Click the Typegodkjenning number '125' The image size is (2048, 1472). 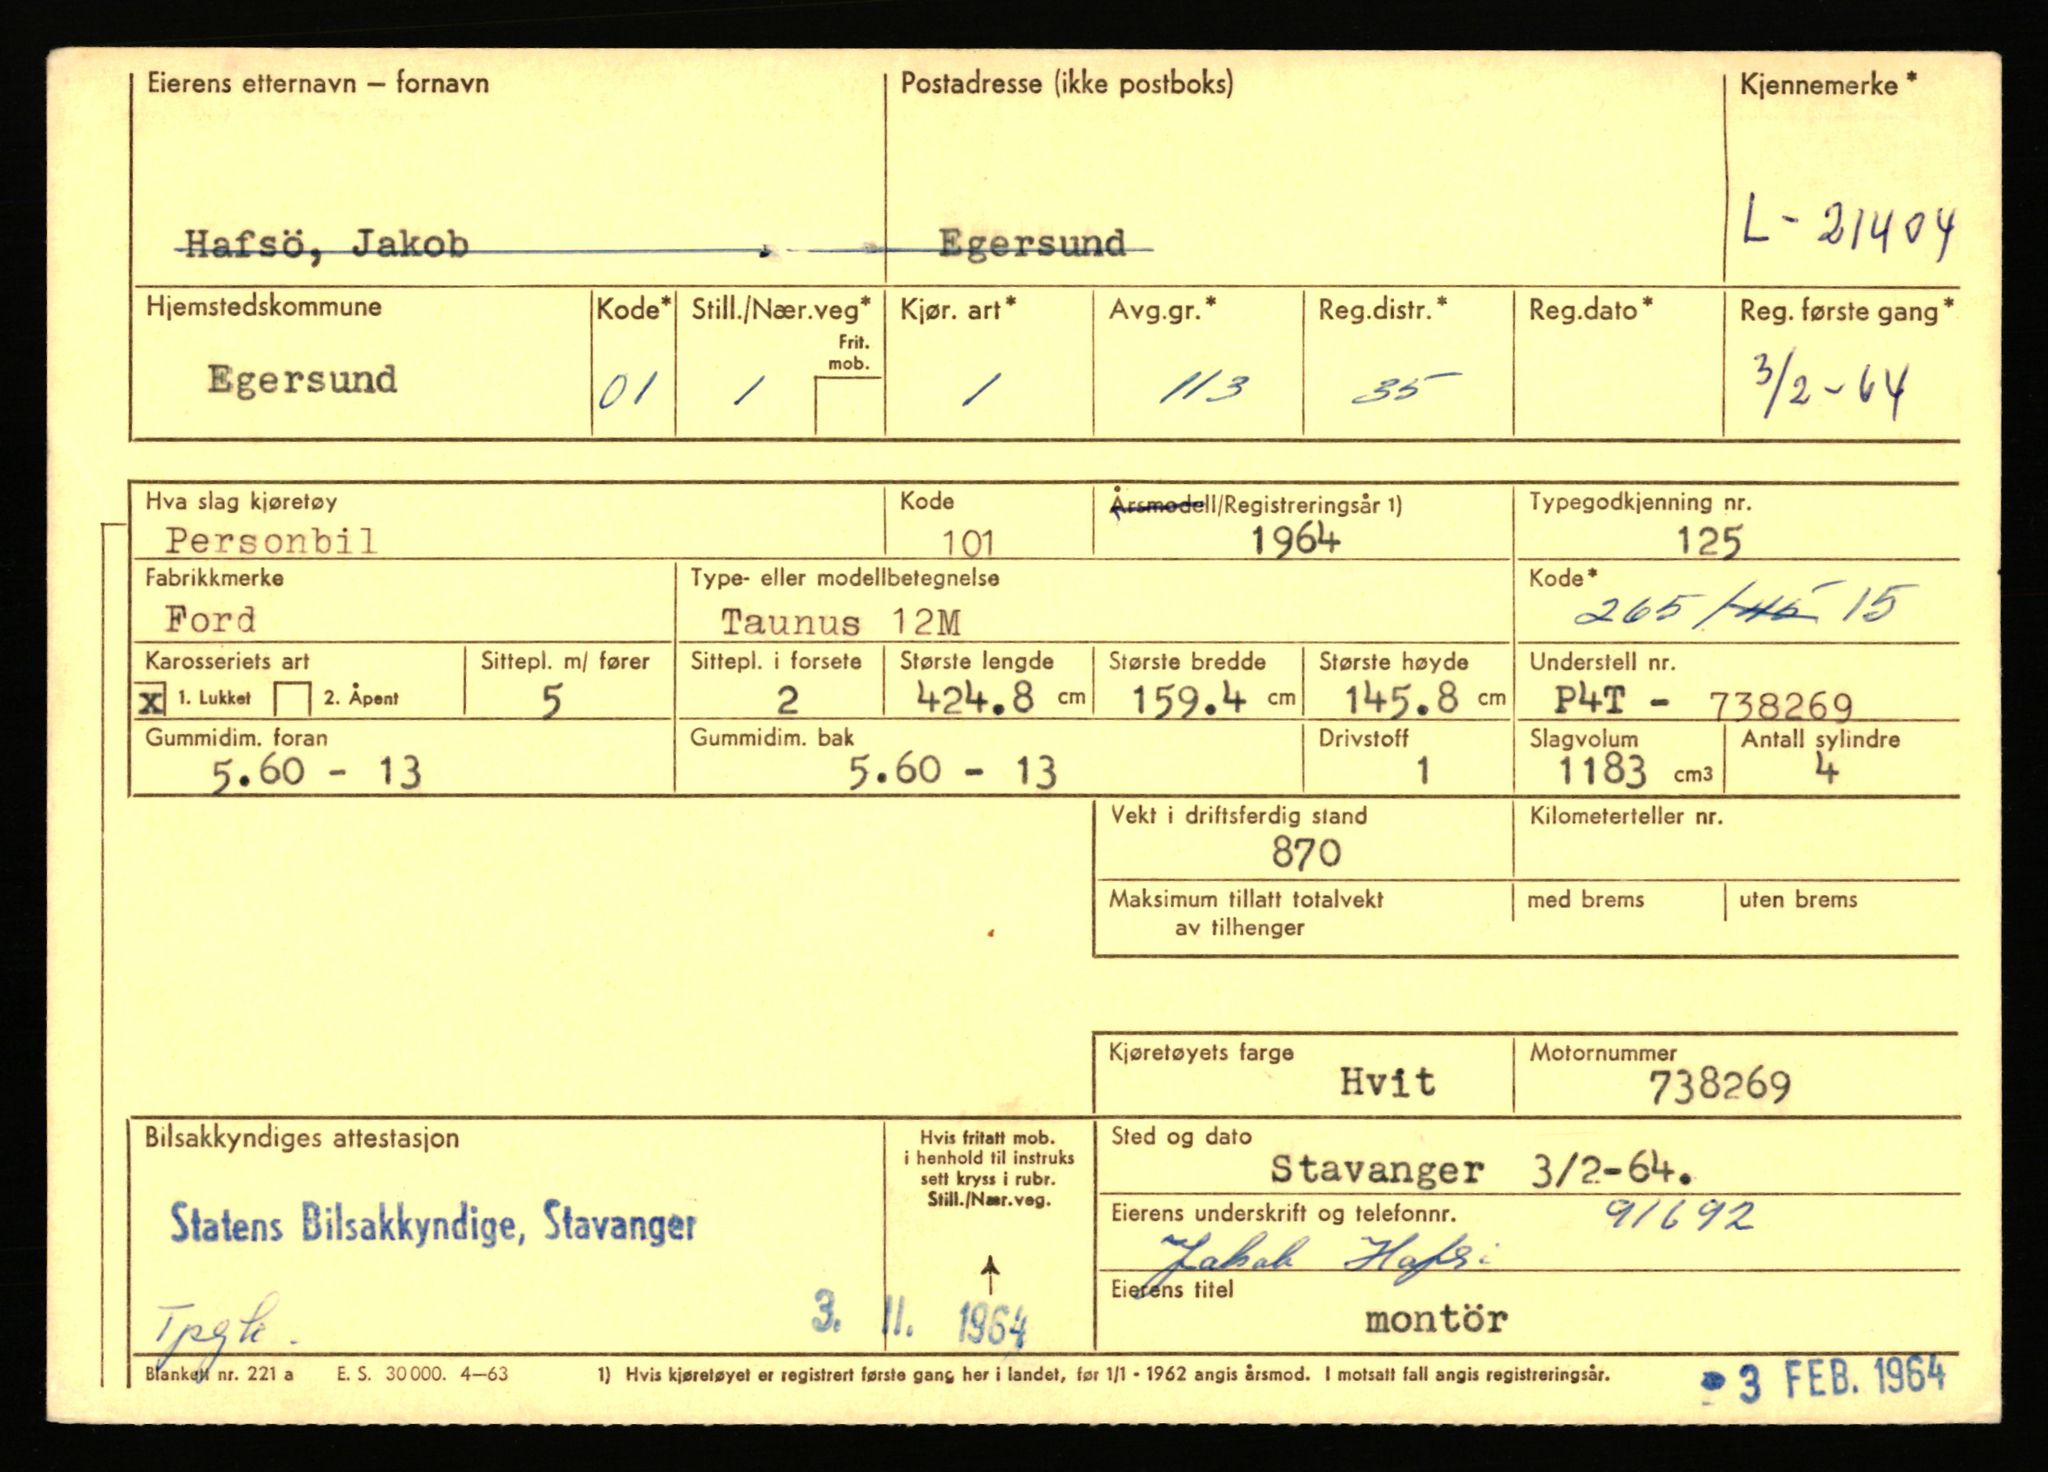coord(1709,542)
